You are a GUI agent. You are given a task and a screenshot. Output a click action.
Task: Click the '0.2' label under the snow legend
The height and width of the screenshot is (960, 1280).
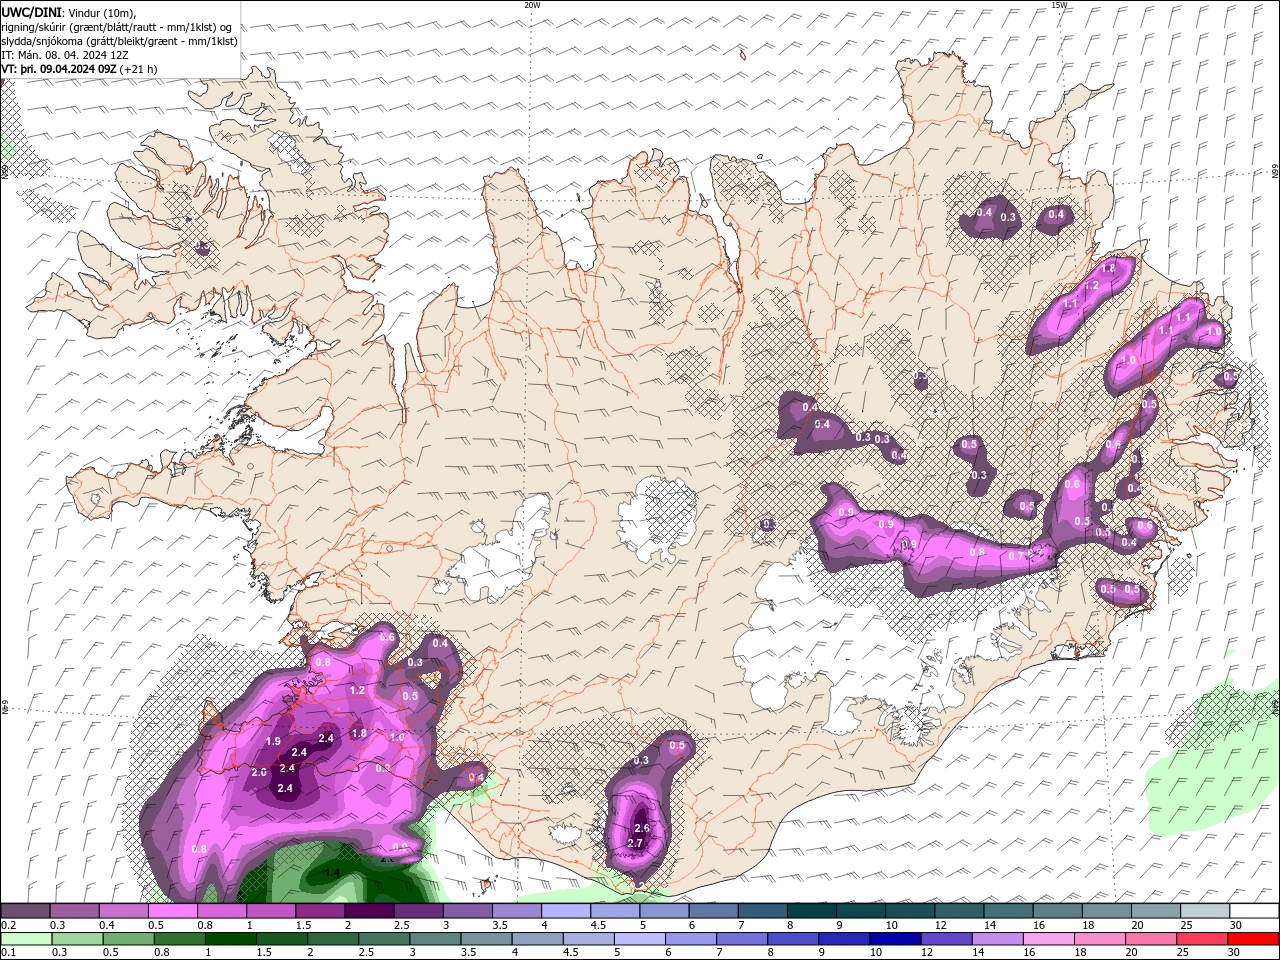(8, 925)
